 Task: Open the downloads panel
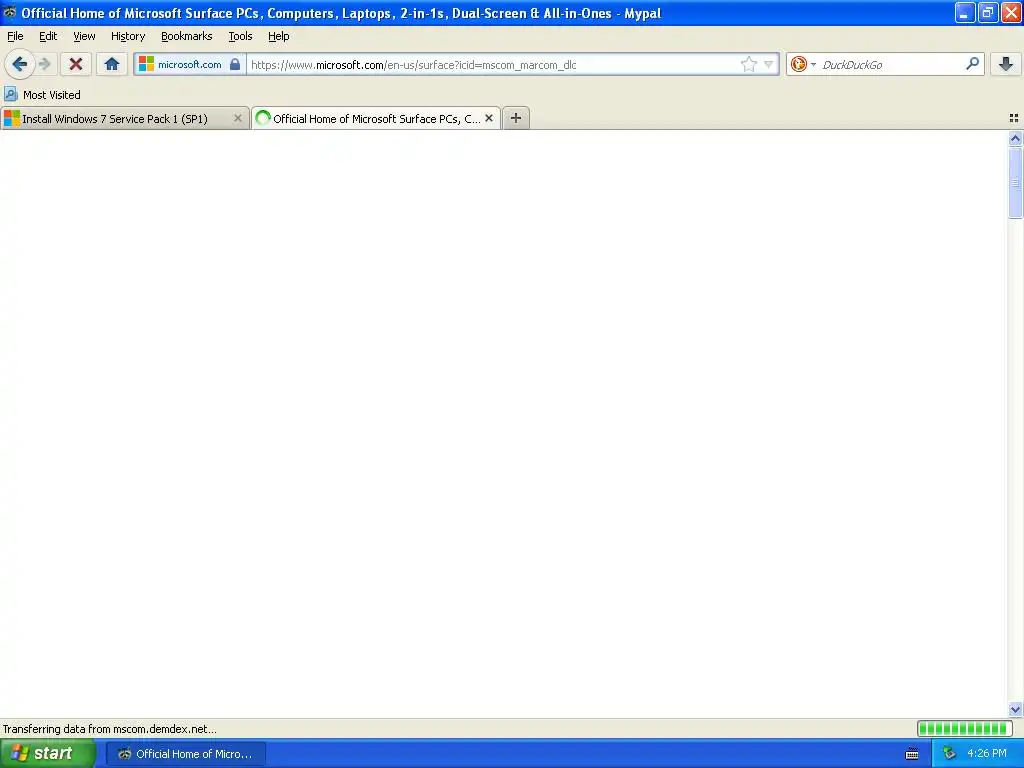point(1006,64)
